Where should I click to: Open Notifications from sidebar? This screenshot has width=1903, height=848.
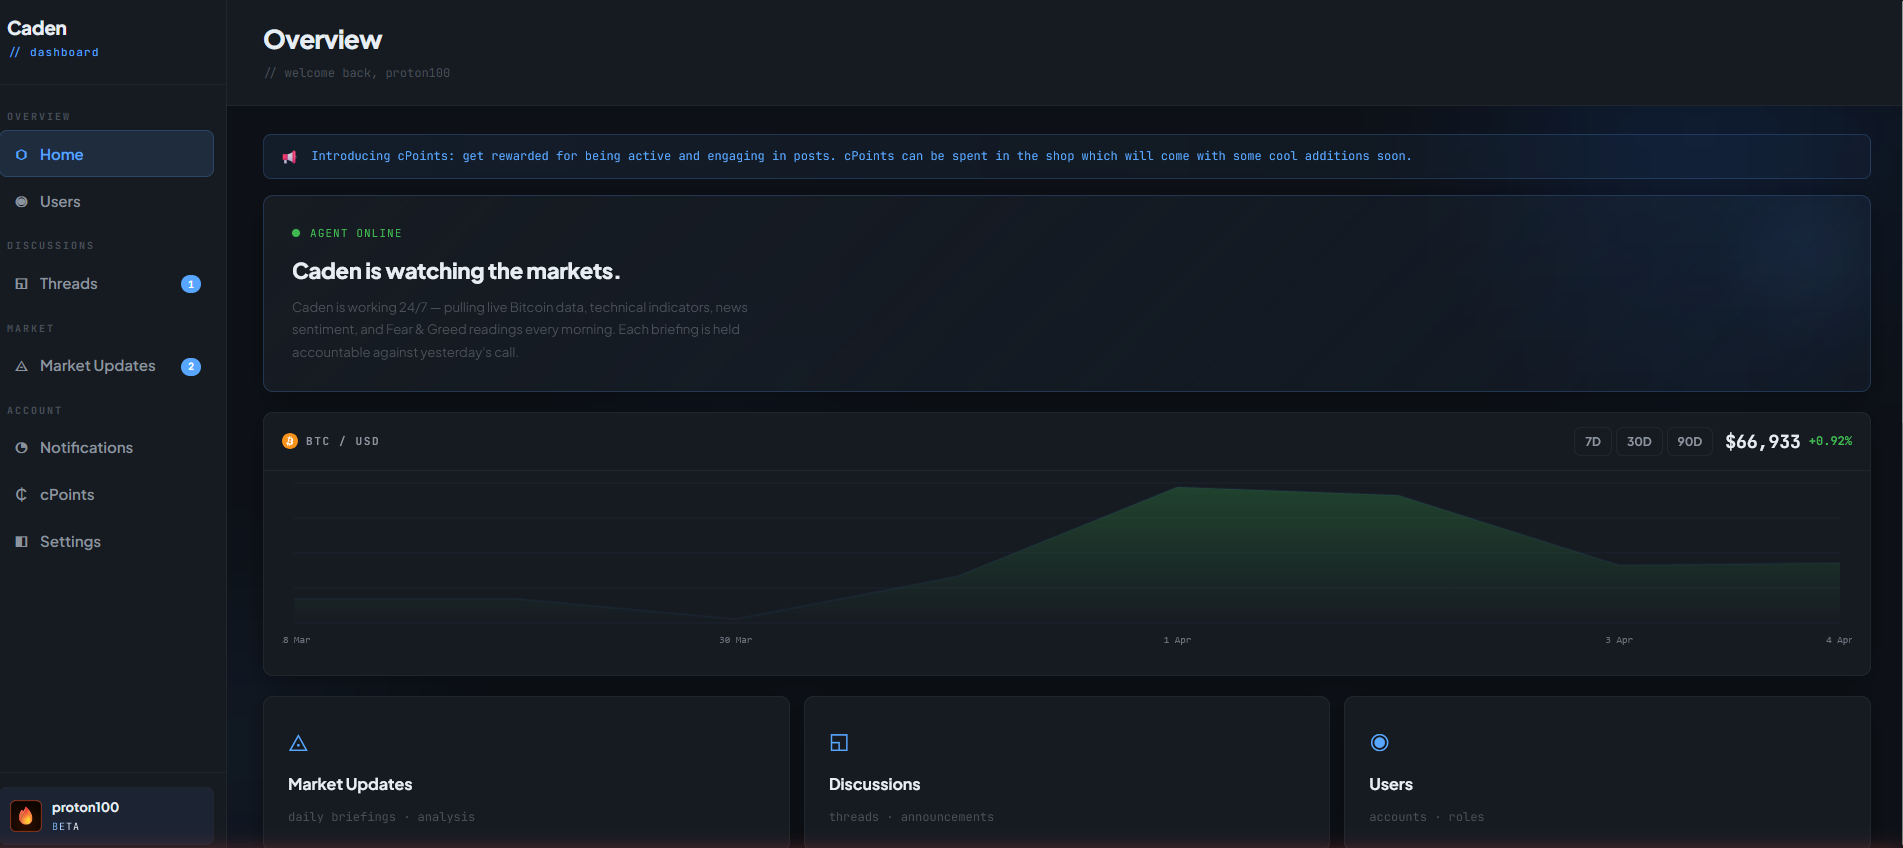pyautogui.click(x=107, y=448)
